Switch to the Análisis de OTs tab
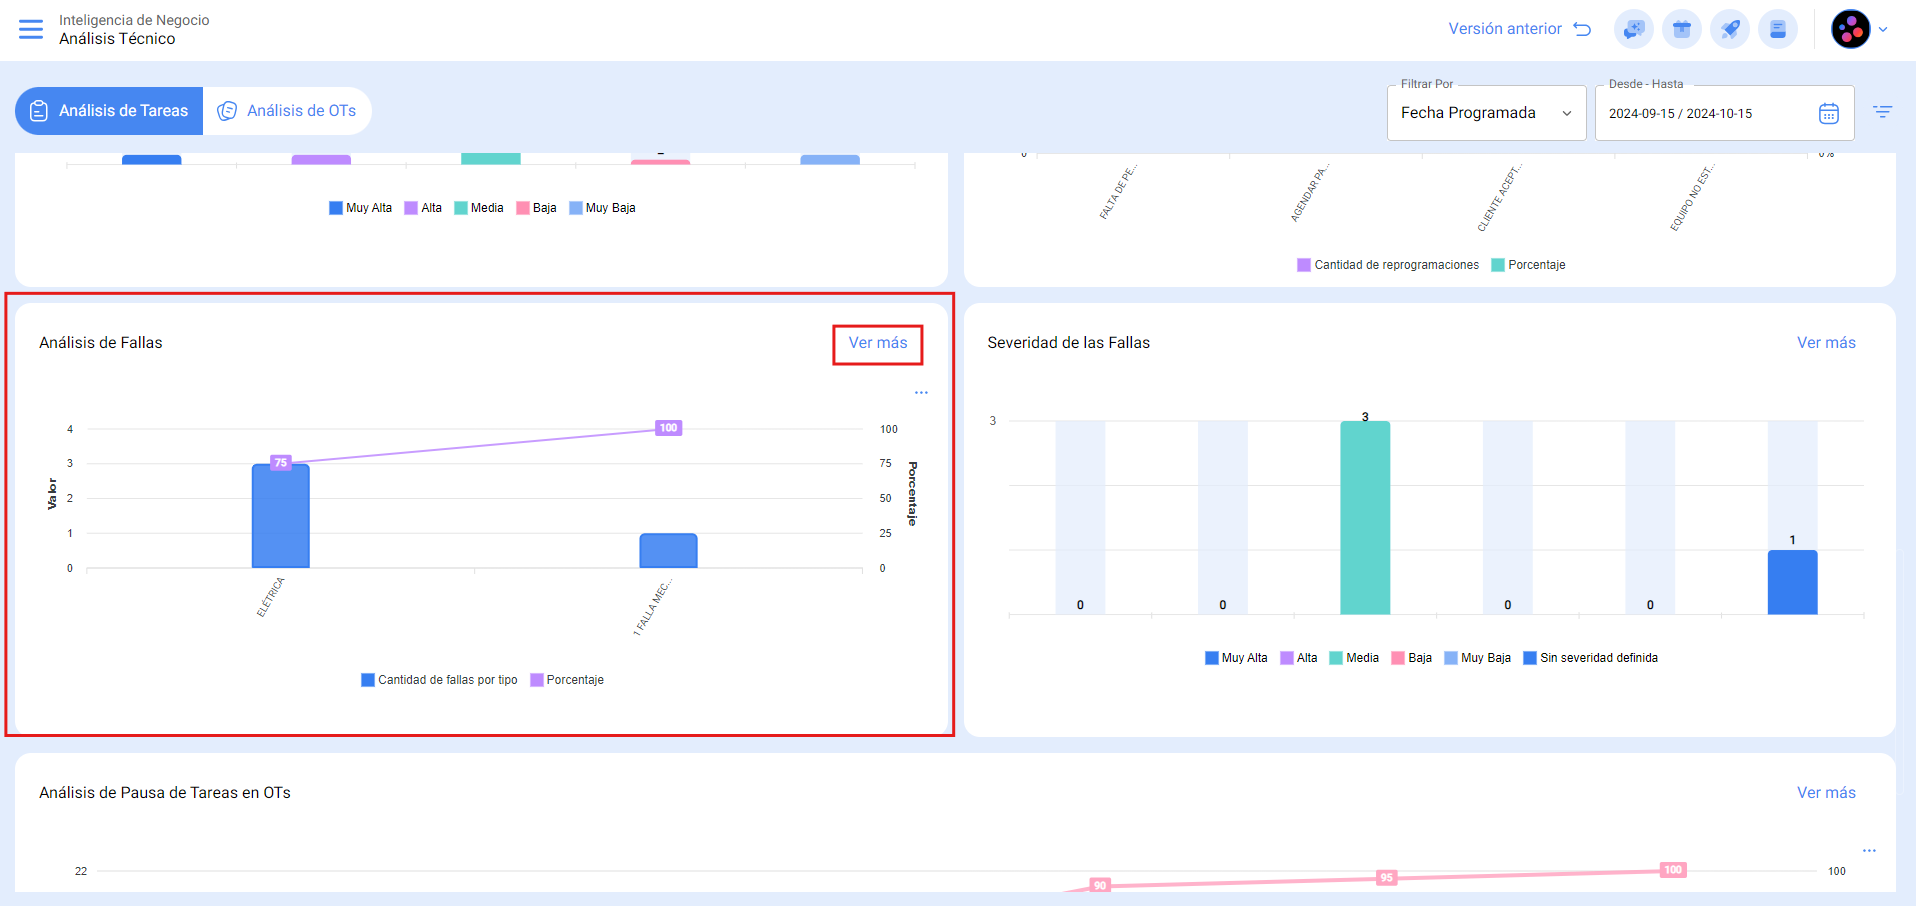This screenshot has width=1916, height=906. click(288, 111)
